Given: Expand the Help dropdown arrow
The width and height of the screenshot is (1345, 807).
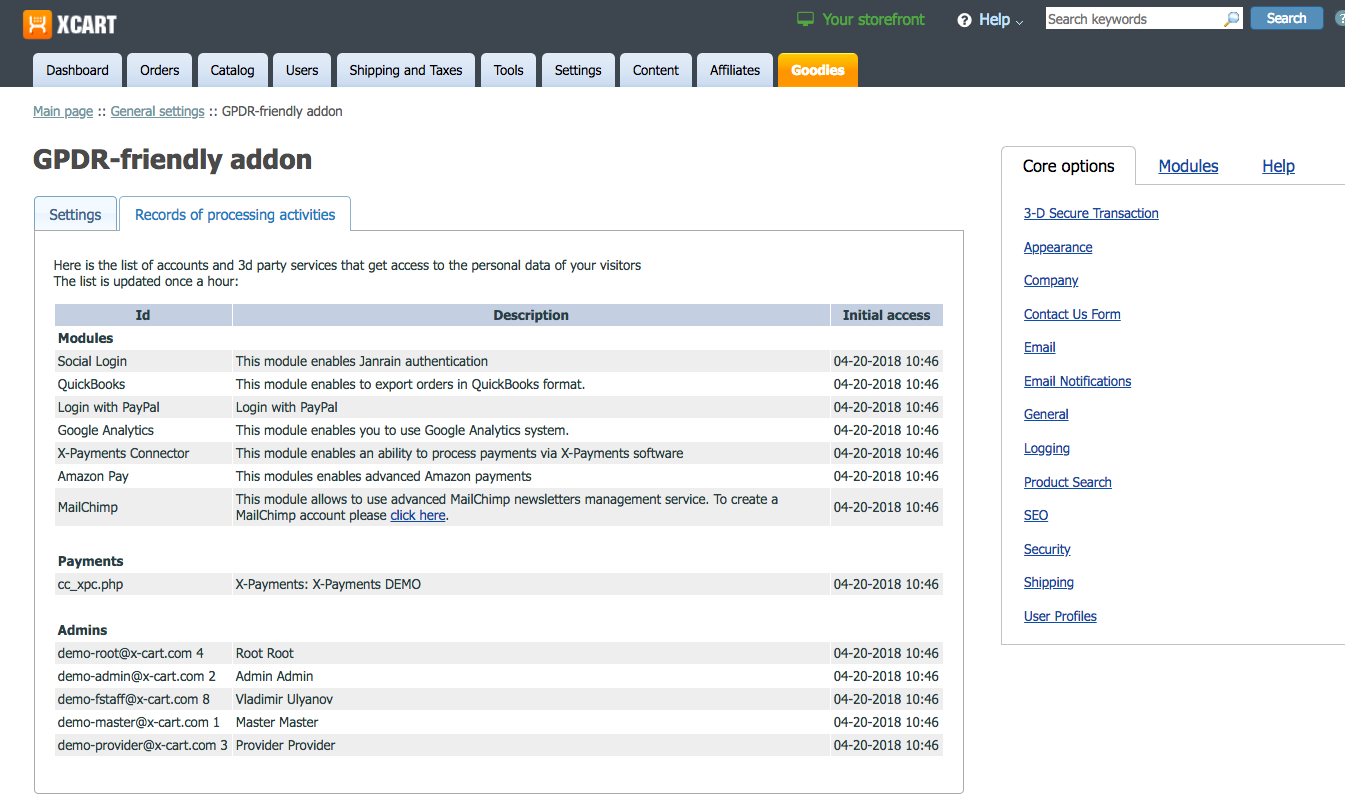Looking at the screenshot, I should 1020,22.
